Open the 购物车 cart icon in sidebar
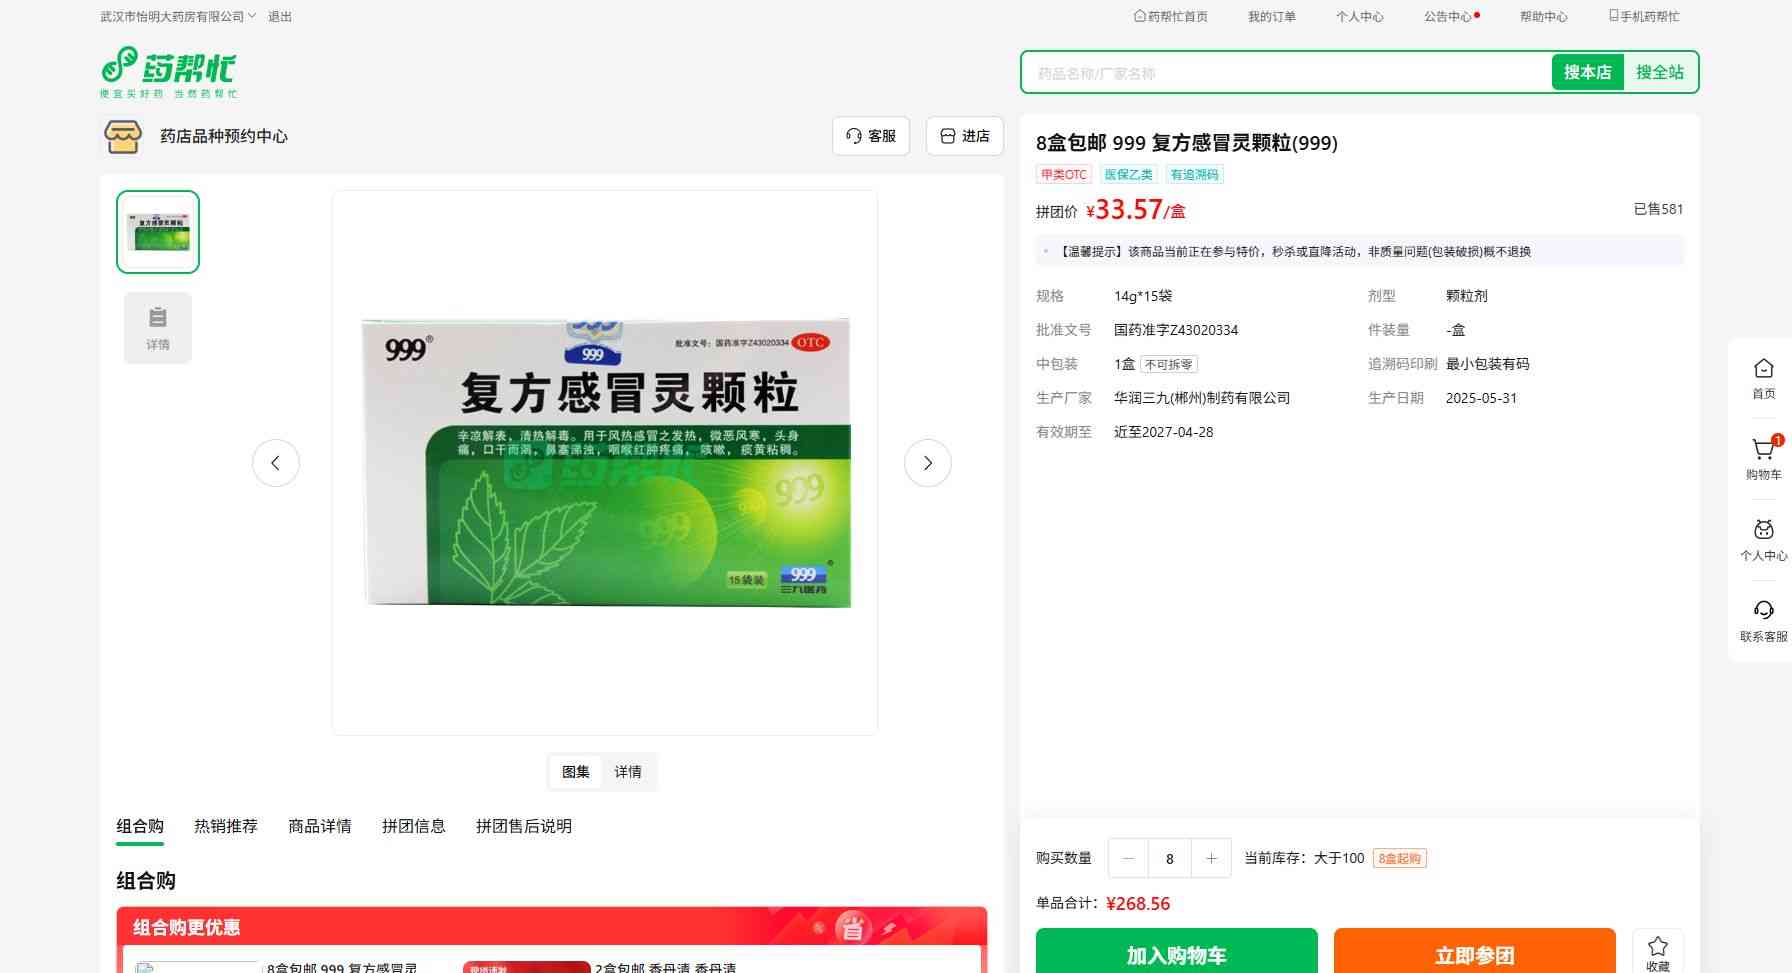Image resolution: width=1792 pixels, height=973 pixels. (1763, 451)
